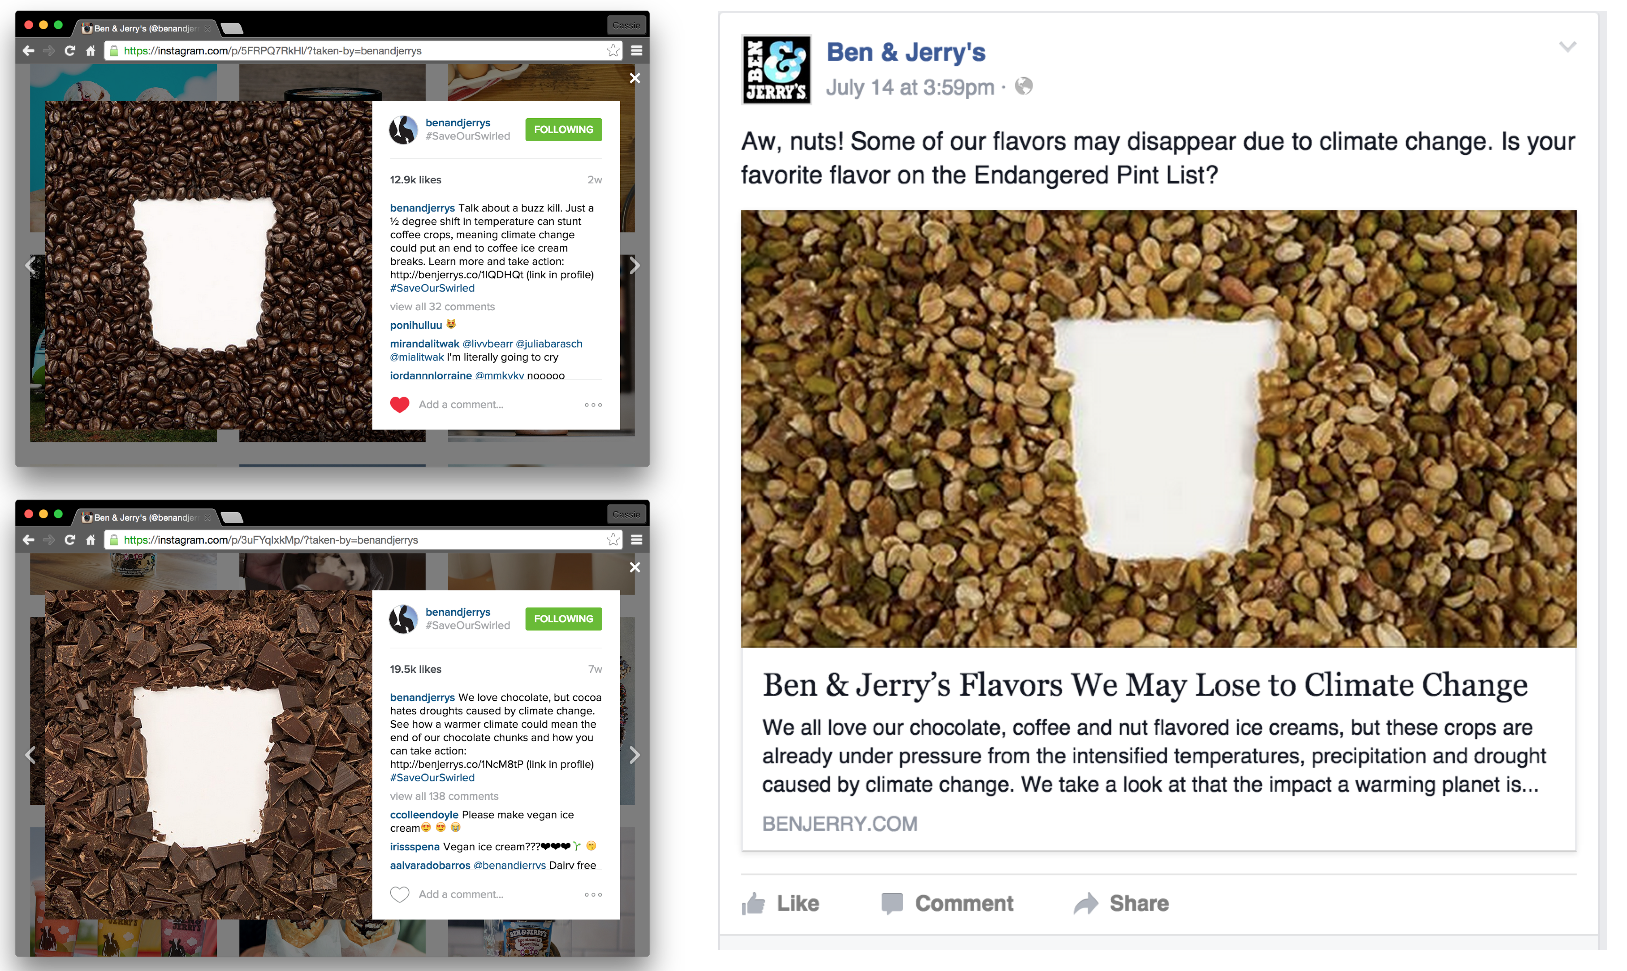View all 138 comments link
1627x971 pixels.
(444, 796)
